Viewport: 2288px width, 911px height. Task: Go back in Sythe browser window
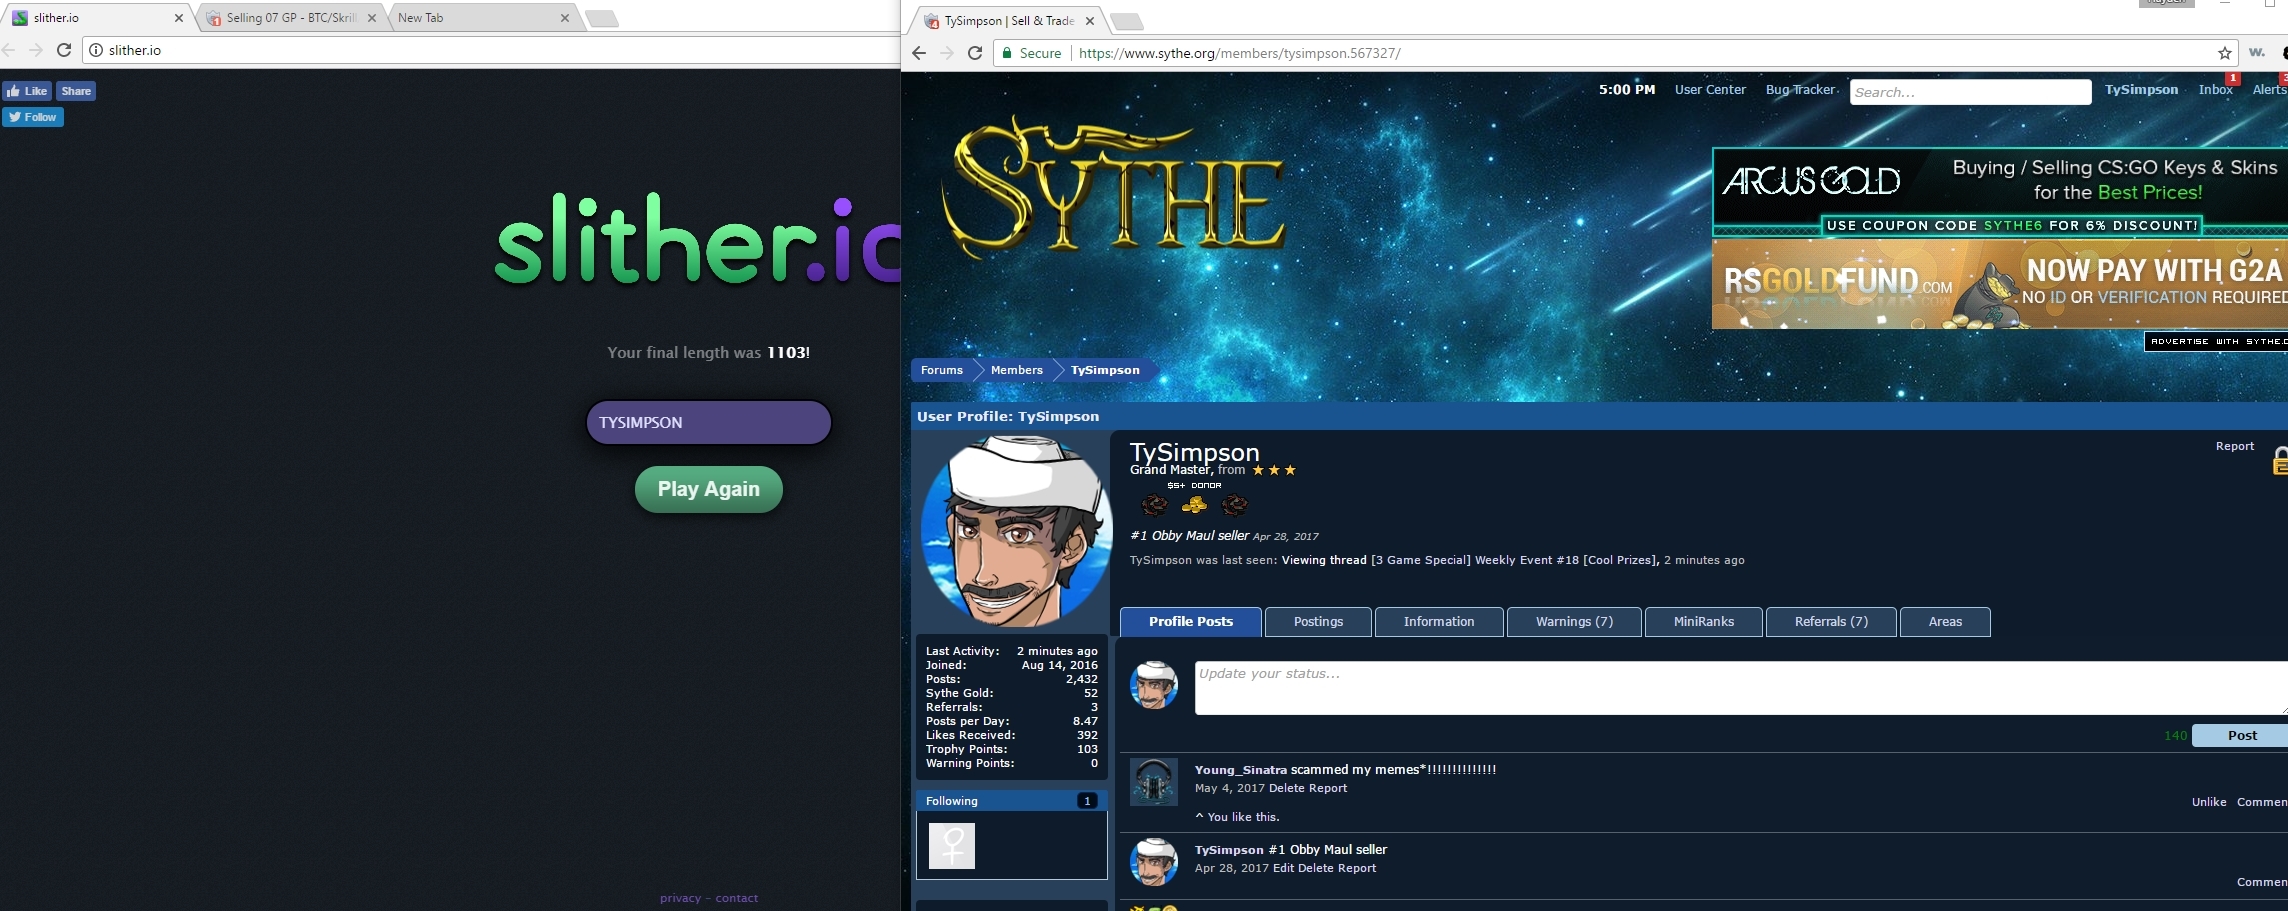pos(919,53)
